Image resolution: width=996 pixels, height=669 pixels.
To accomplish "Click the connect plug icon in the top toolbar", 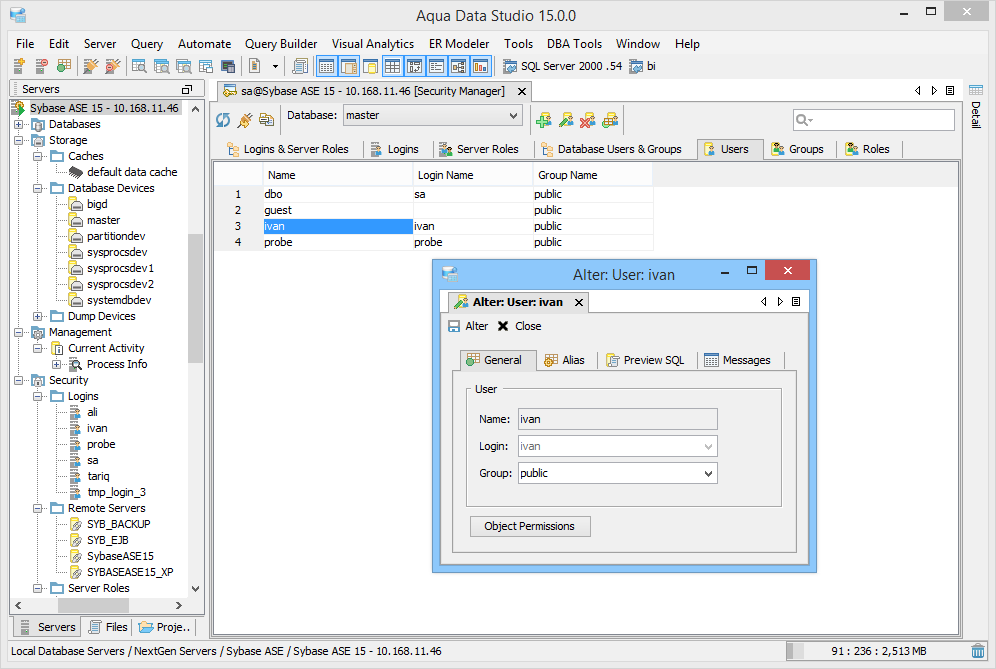I will pyautogui.click(x=91, y=65).
